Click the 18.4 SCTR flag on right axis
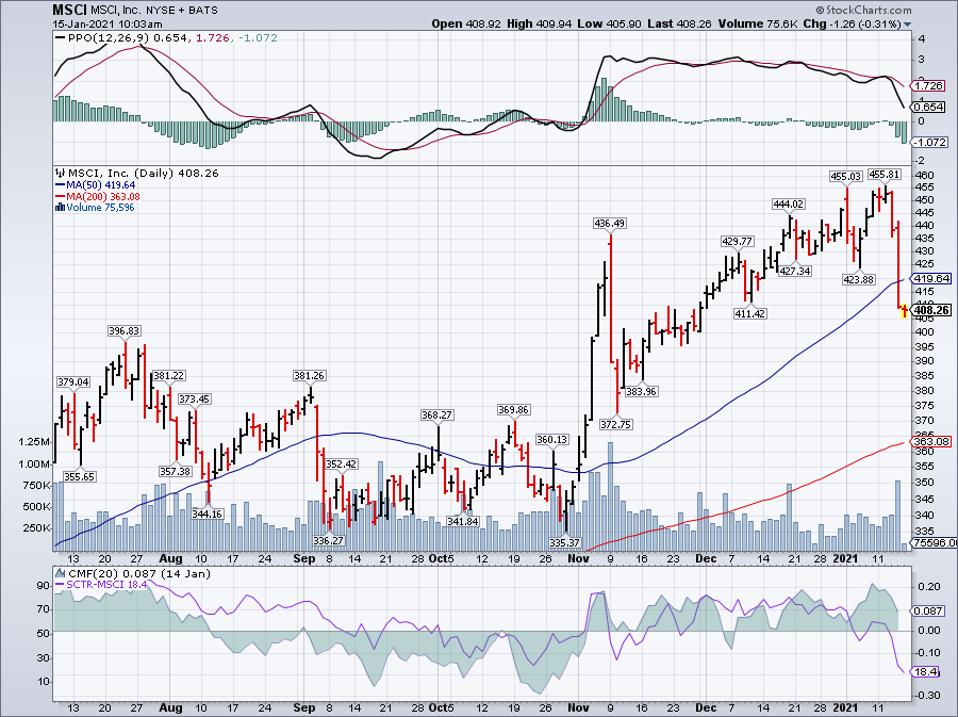This screenshot has width=958, height=717. [925, 672]
